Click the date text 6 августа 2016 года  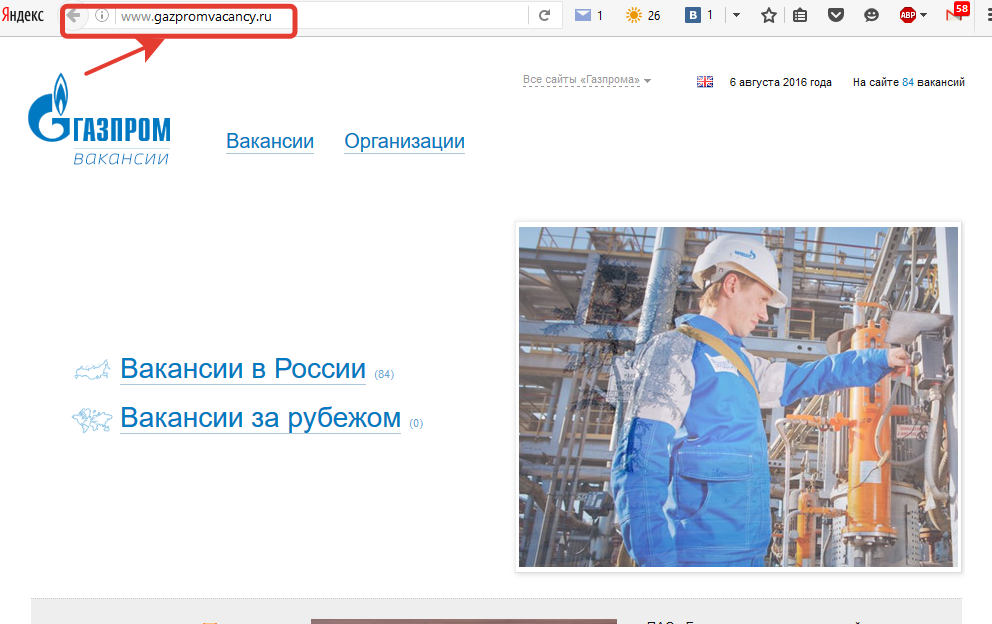coord(781,82)
